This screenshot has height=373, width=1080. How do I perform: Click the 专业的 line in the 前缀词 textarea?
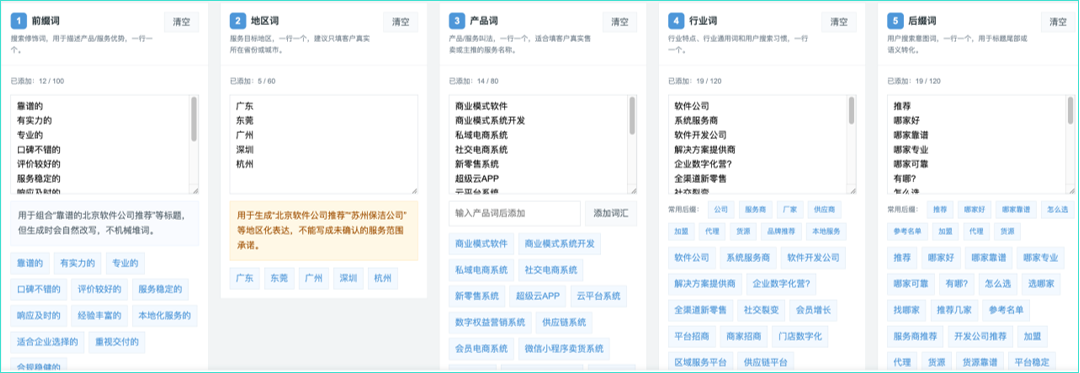[30, 135]
